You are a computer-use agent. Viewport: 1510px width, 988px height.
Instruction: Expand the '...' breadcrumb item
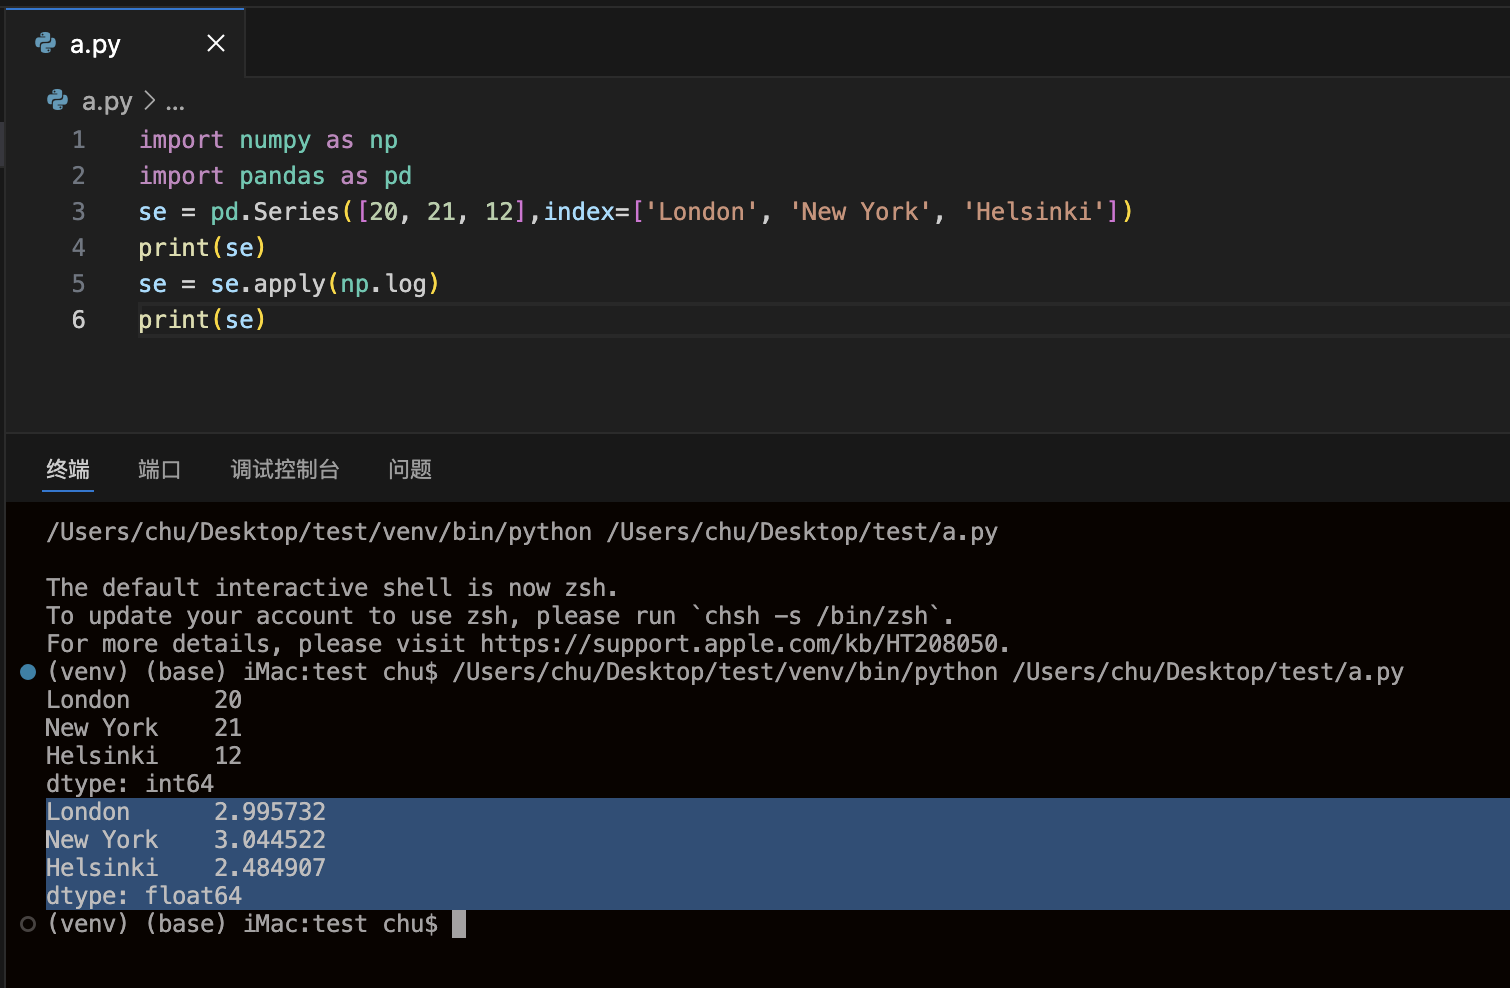click(x=175, y=100)
